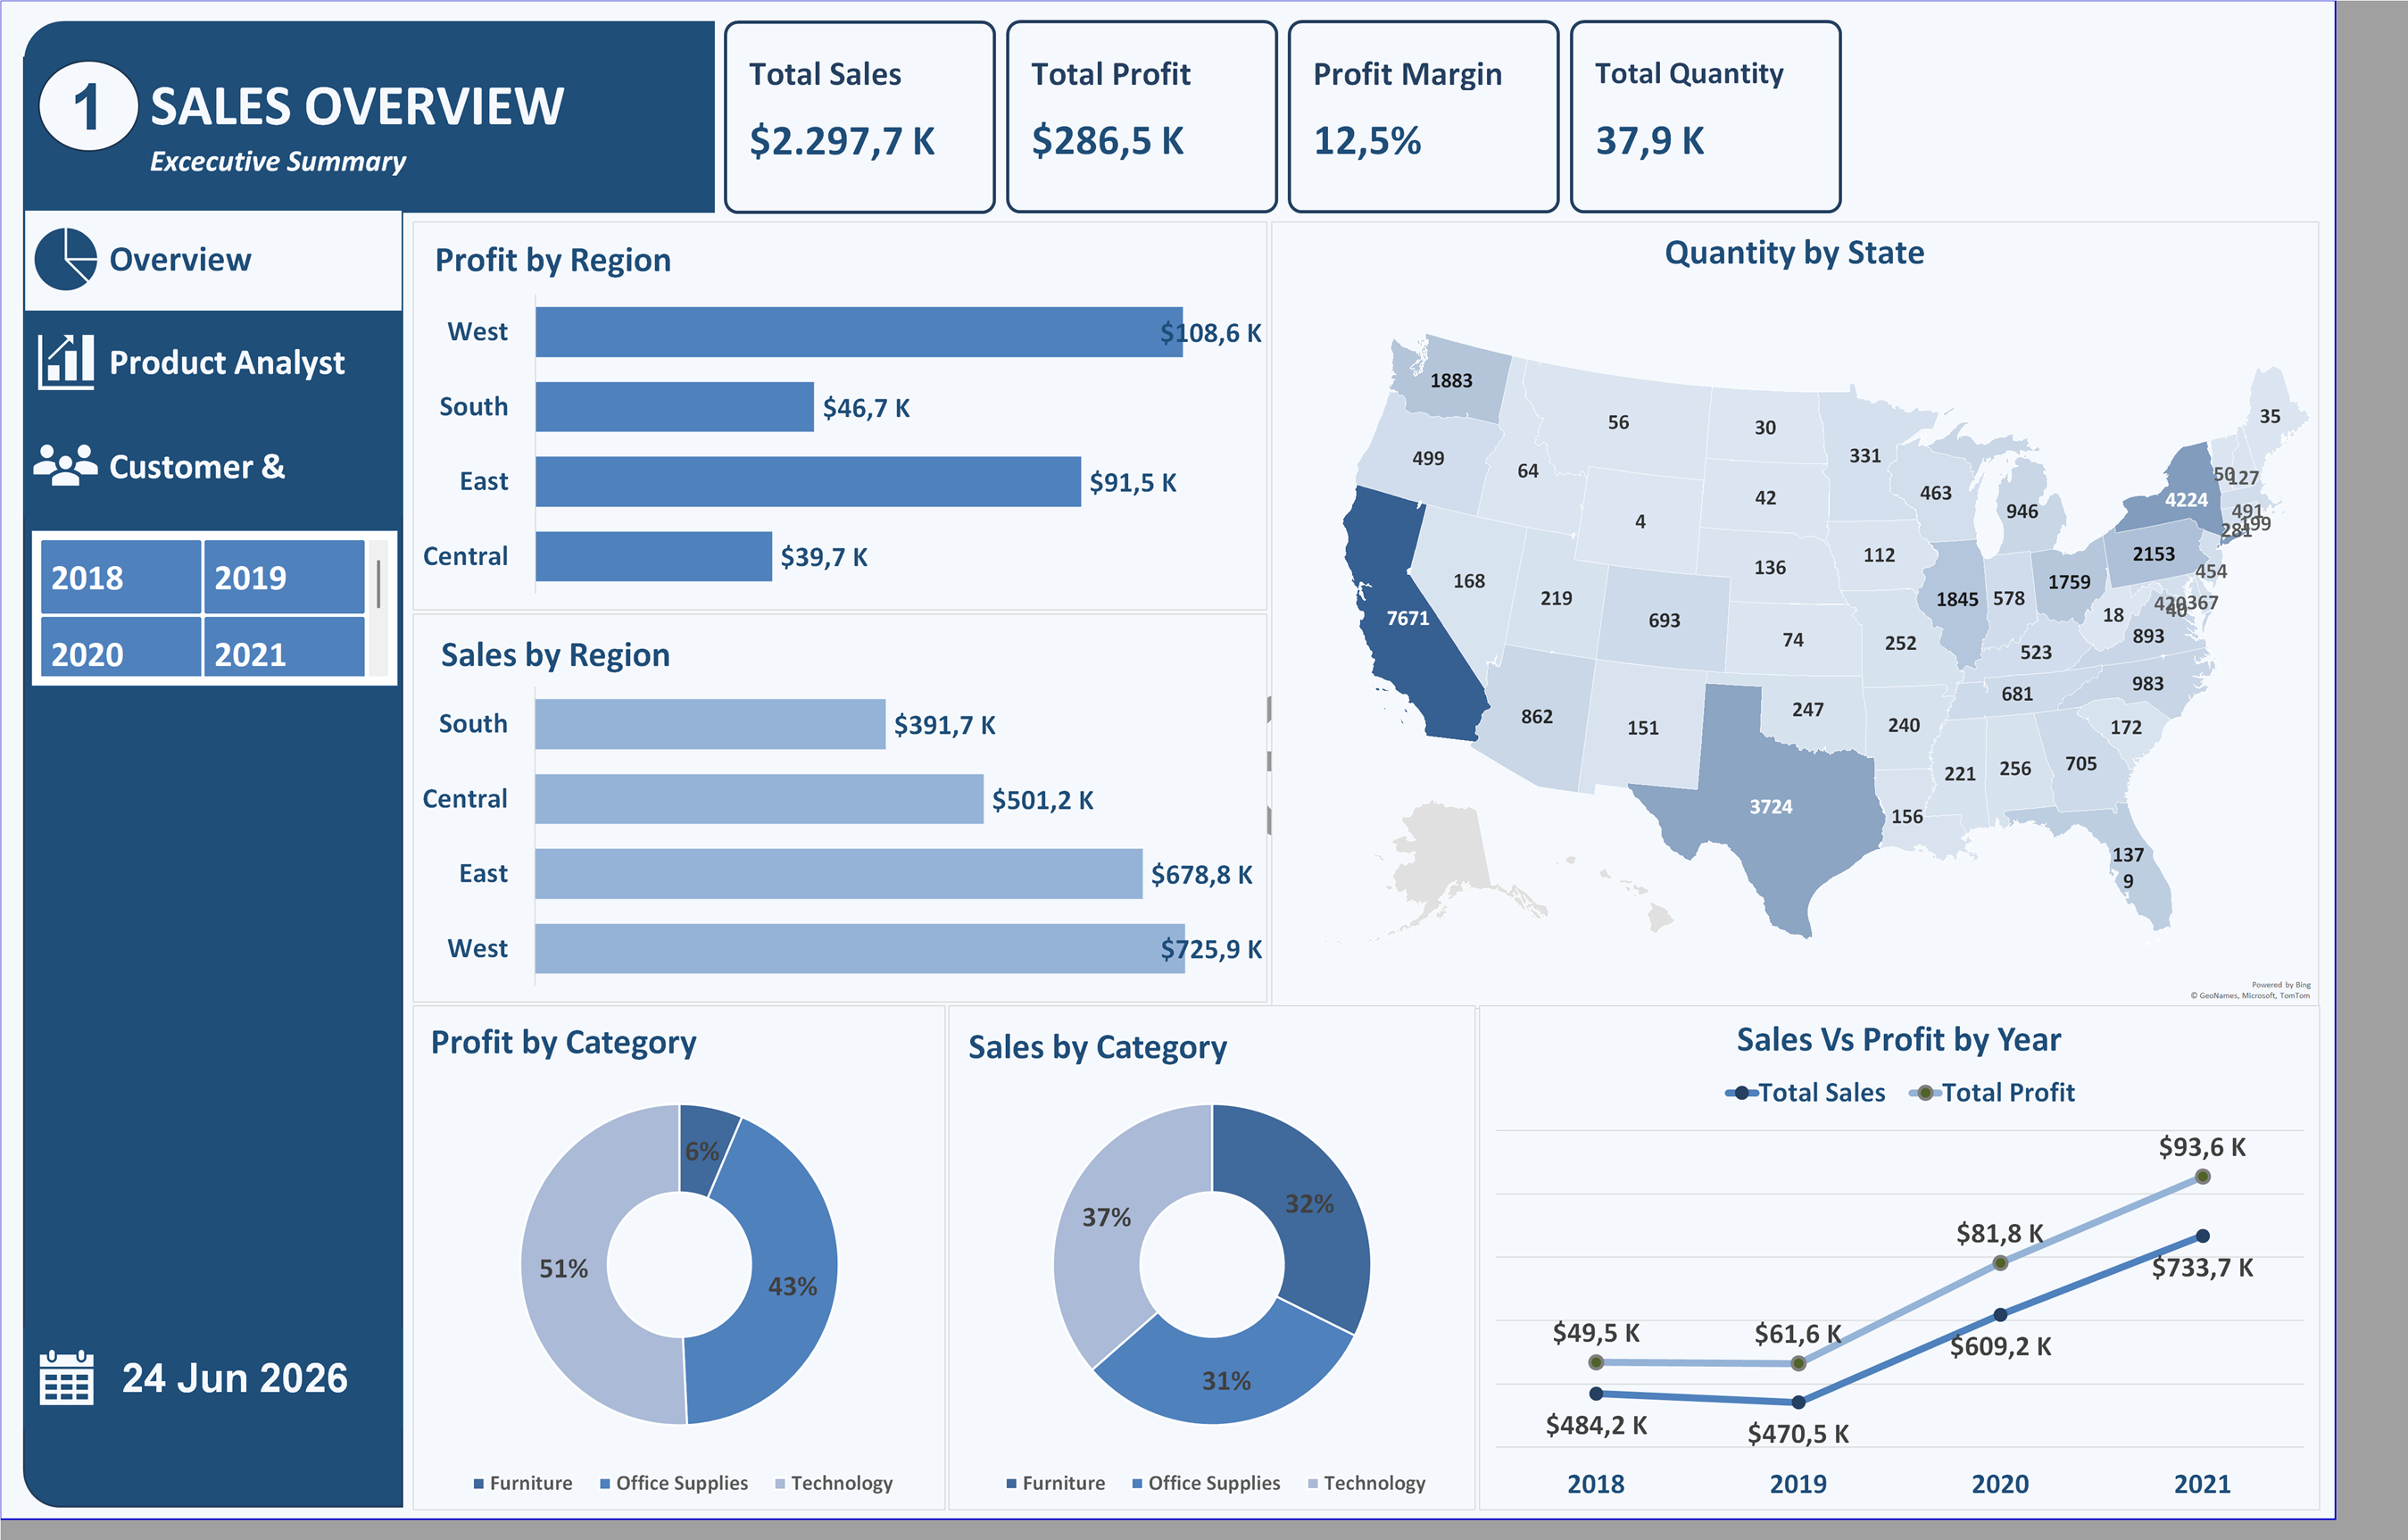
Task: Click the Product Analyst bar chart icon
Action: tap(66, 361)
